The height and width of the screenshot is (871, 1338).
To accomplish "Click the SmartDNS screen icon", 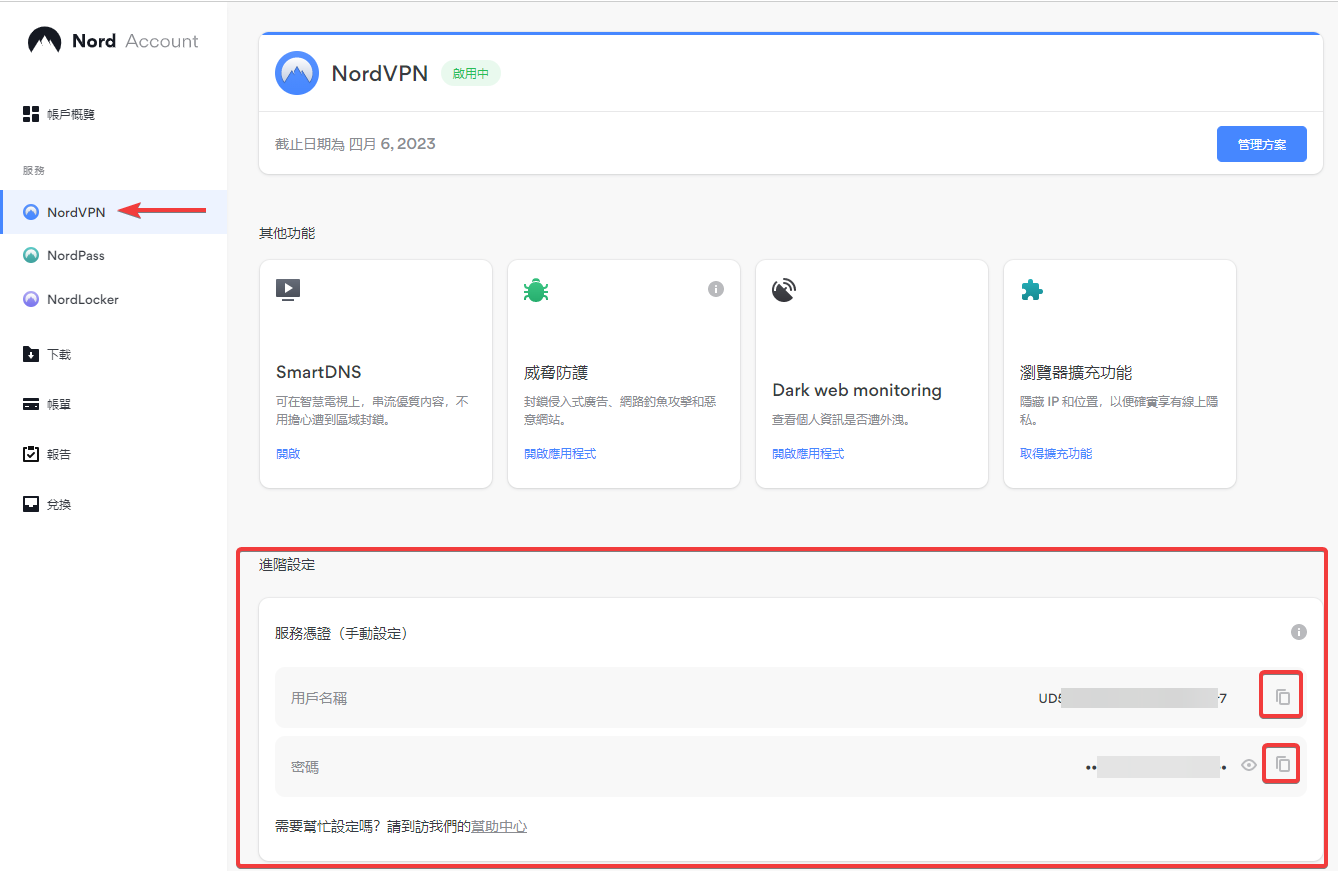I will [288, 290].
